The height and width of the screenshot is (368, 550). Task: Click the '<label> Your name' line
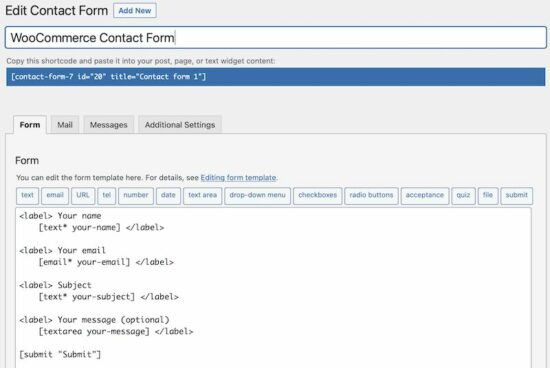pos(60,216)
